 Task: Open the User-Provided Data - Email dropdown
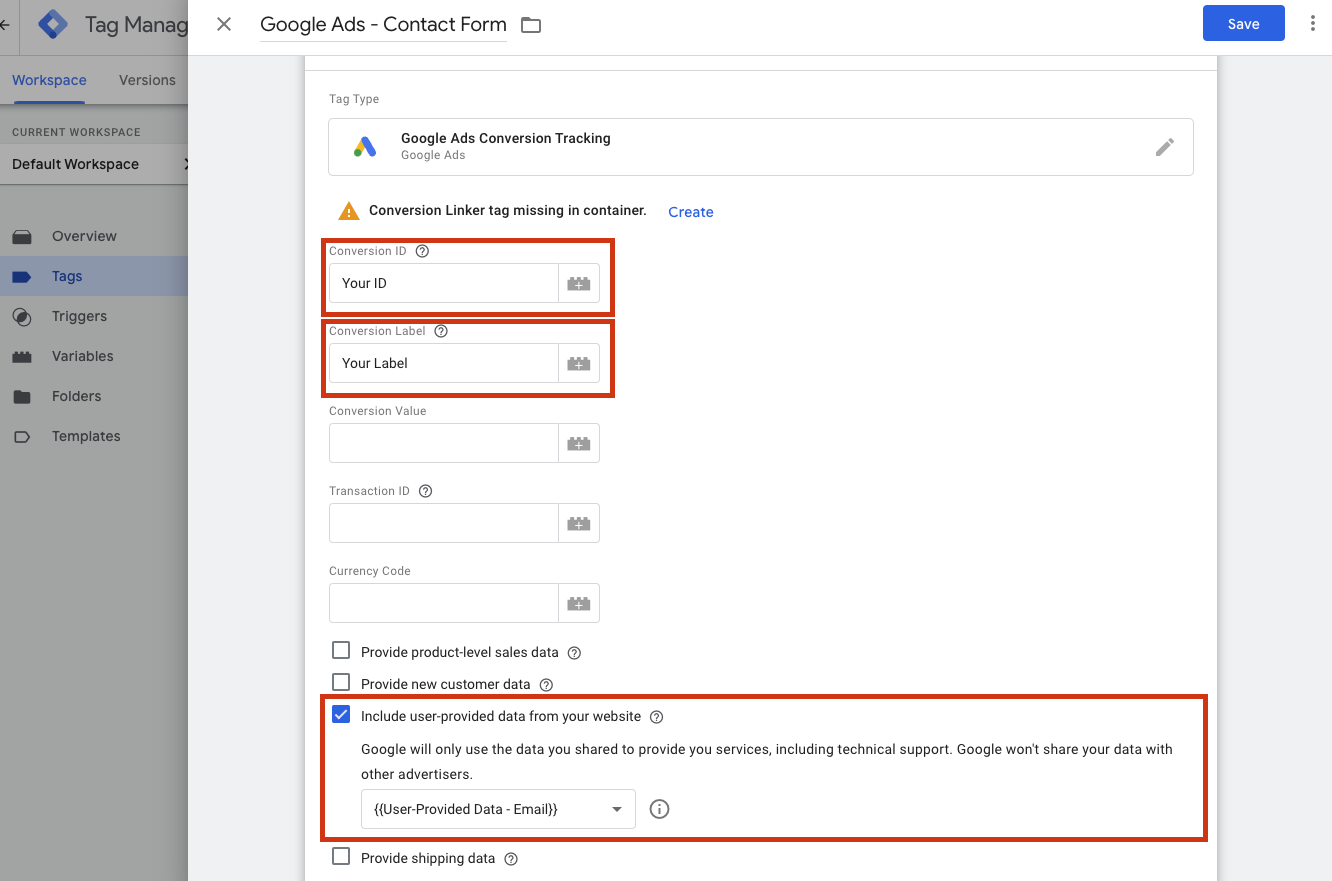pos(498,809)
